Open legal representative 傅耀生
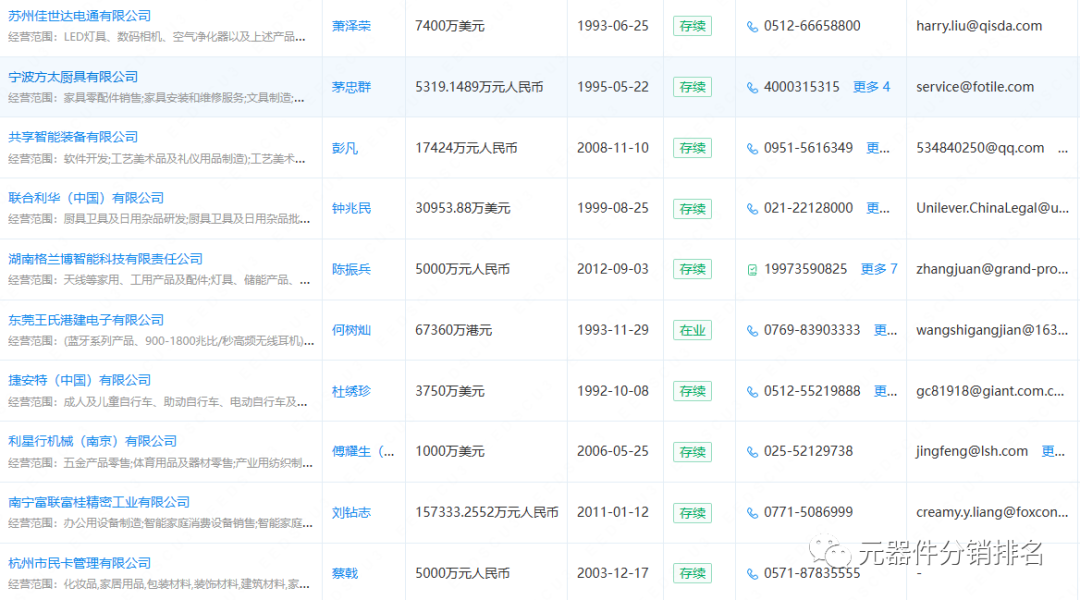Screen dimensions: 1080x600 [x=363, y=451]
